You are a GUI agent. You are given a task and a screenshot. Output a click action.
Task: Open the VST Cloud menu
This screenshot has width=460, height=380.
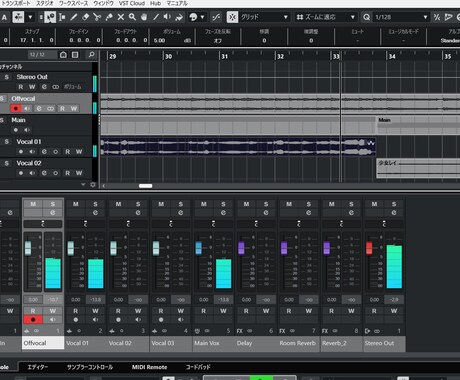pos(132,3)
